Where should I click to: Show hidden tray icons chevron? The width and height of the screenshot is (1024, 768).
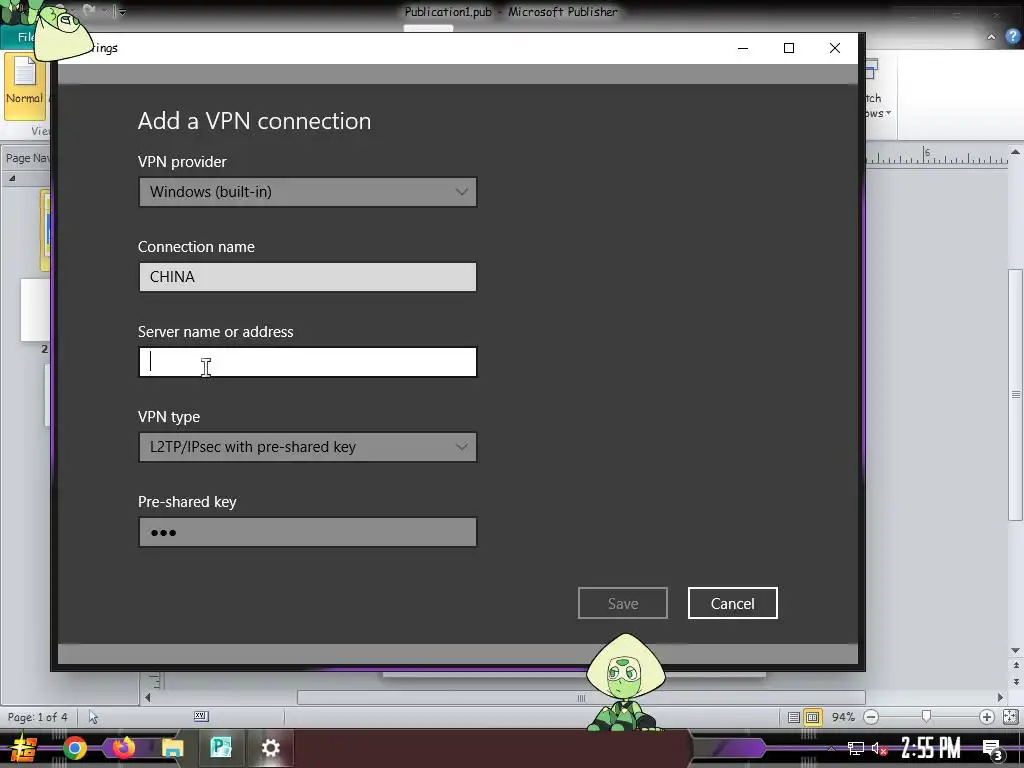[x=831, y=749]
